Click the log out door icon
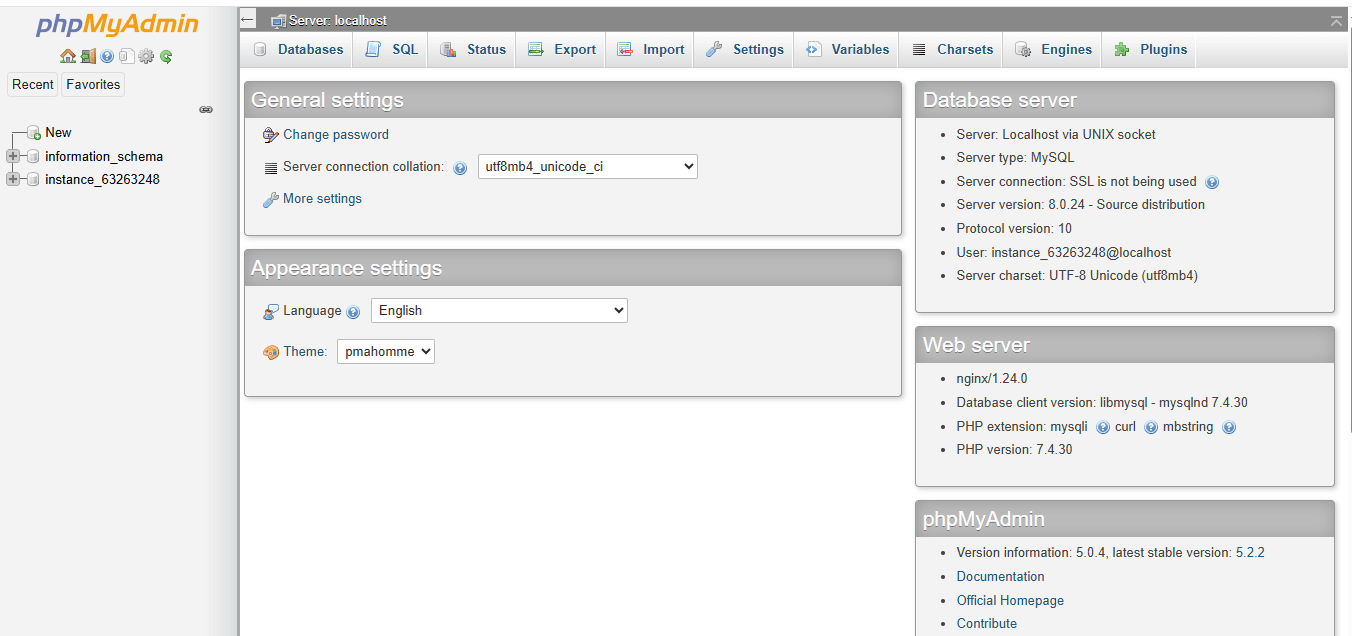This screenshot has height=636, width=1352. point(88,57)
